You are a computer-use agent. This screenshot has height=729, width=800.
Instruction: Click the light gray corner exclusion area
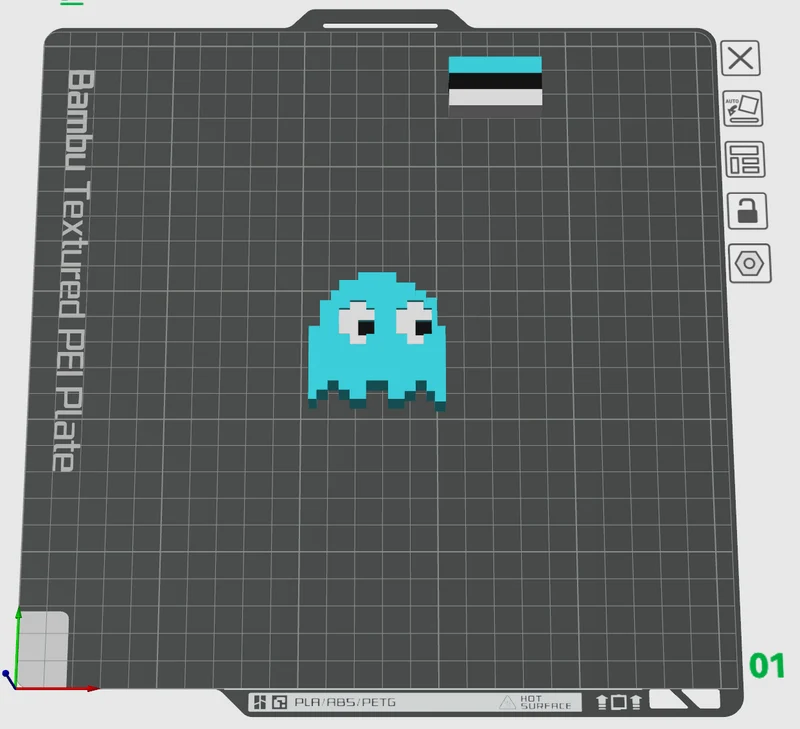(43, 649)
